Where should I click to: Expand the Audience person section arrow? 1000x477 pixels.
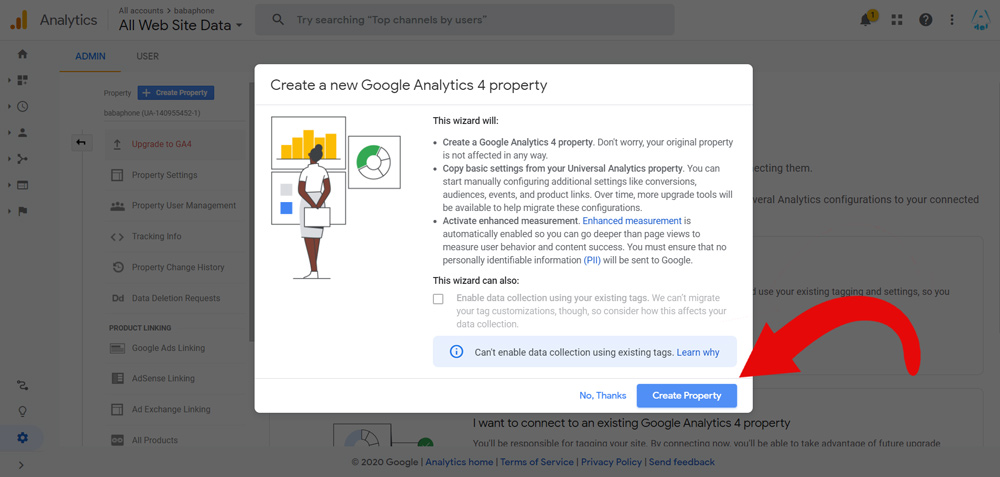(10, 133)
